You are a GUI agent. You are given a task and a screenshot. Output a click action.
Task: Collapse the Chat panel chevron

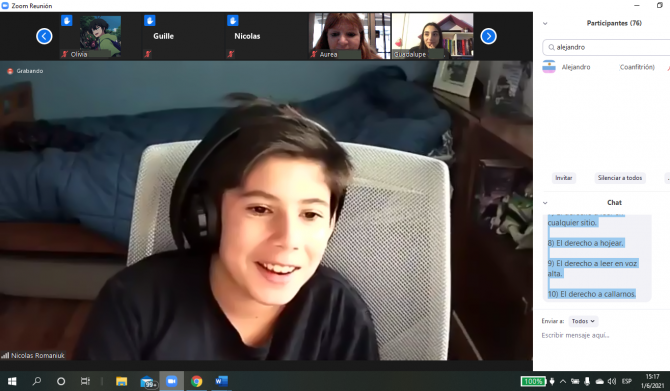545,203
